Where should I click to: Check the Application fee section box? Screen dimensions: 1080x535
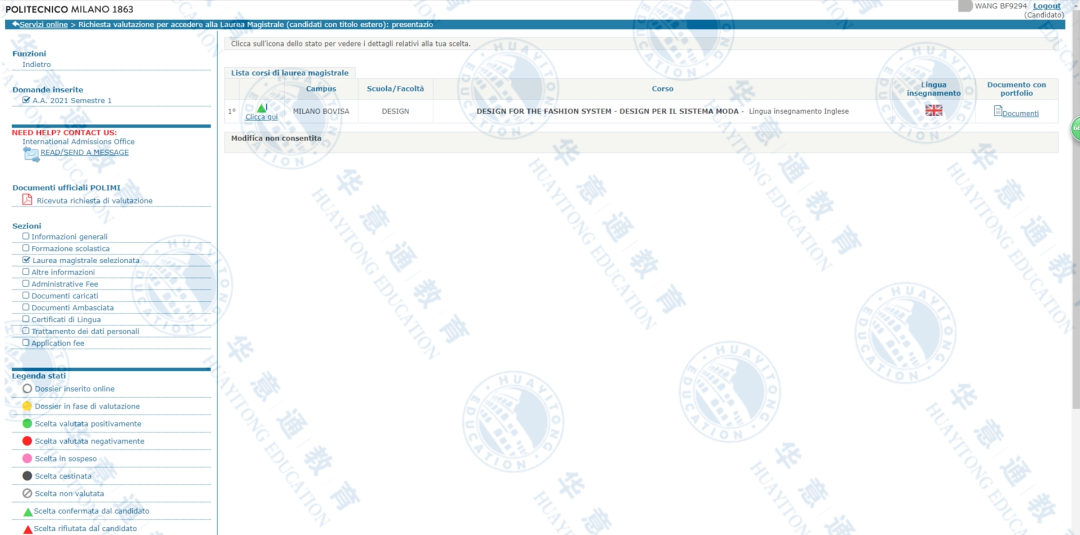pos(26,342)
